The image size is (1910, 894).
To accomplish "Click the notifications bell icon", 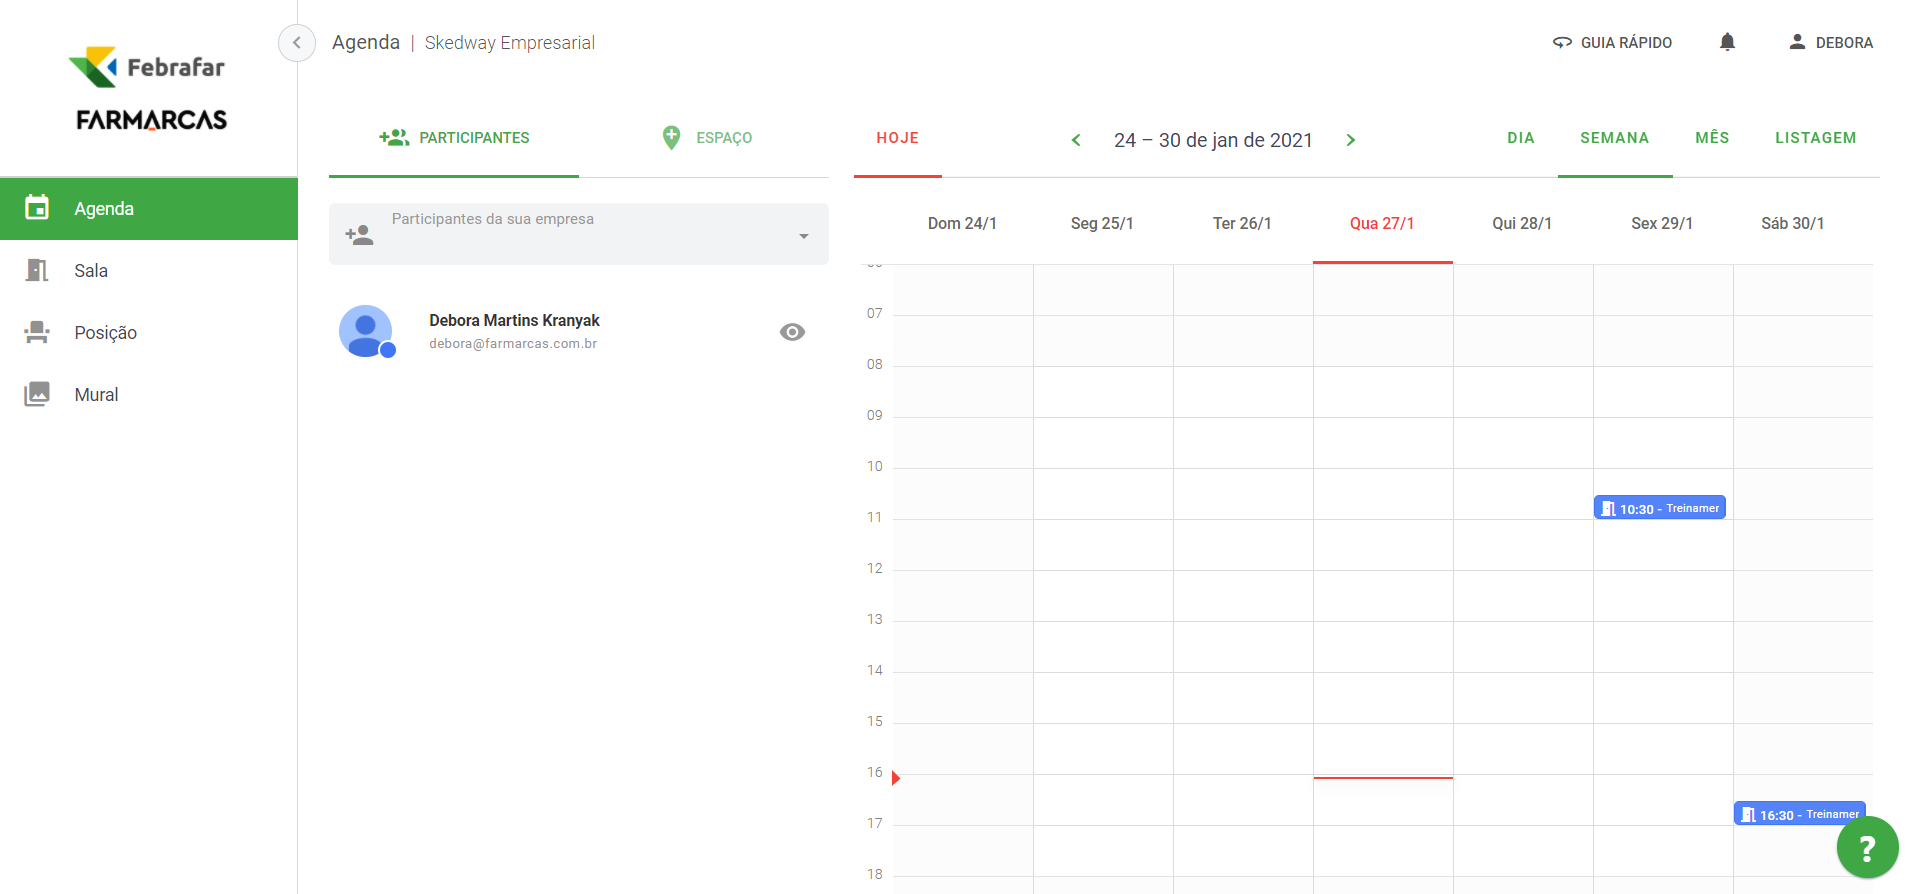I will tap(1727, 42).
